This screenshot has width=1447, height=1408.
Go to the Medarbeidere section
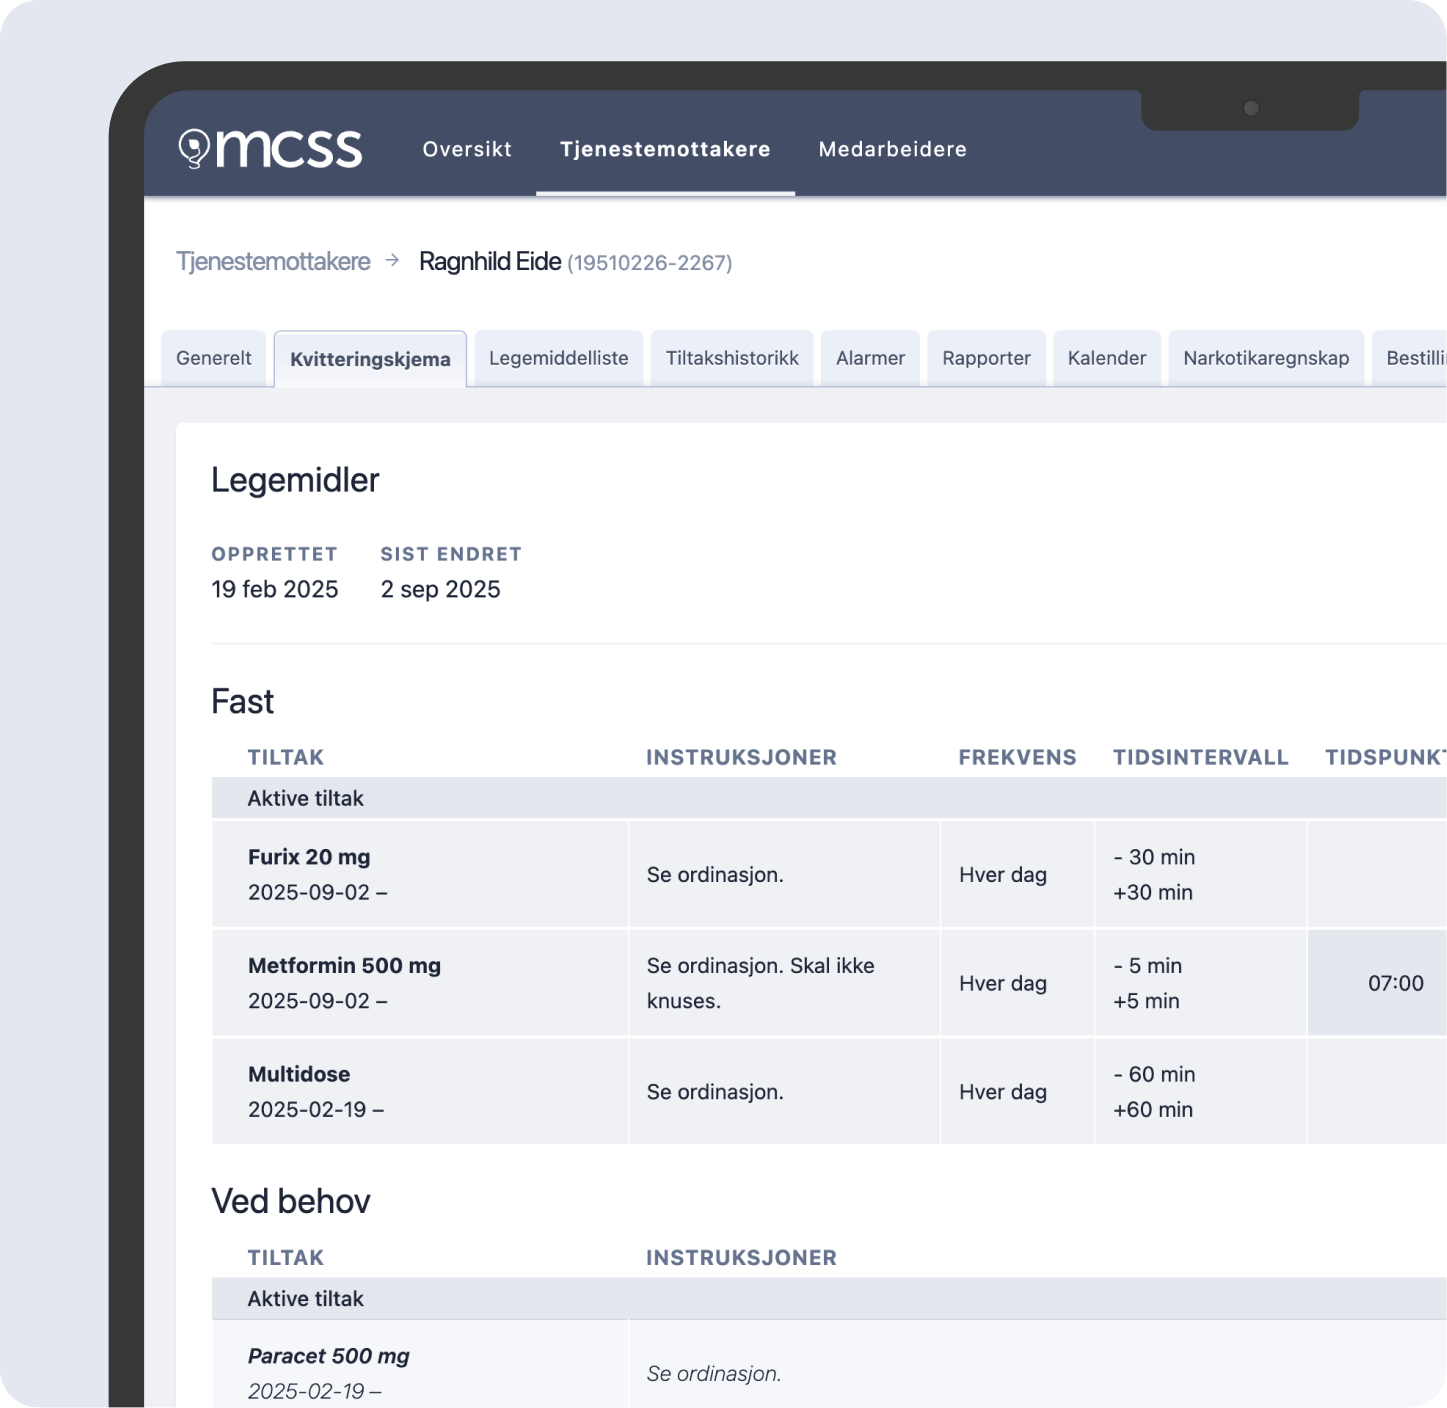pos(892,149)
